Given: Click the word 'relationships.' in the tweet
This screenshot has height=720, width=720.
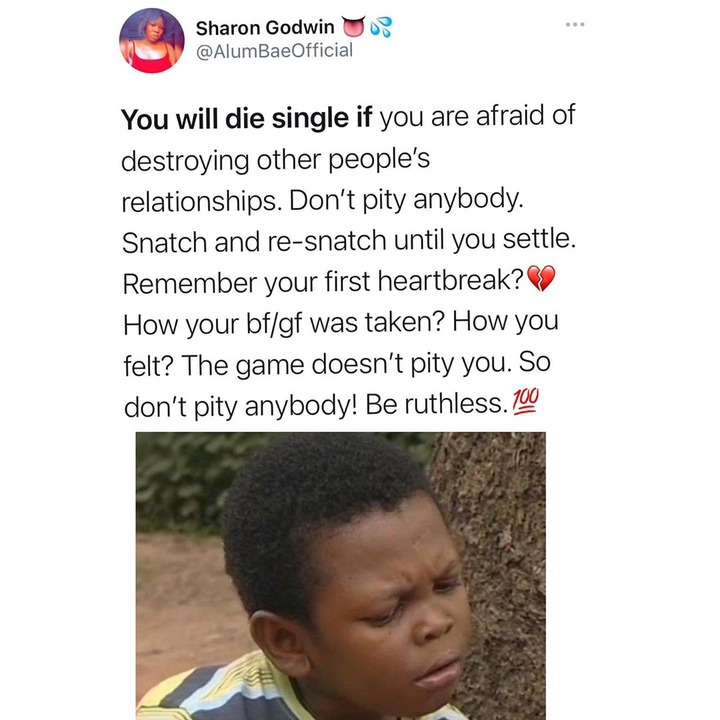Looking at the screenshot, I should click(202, 202).
